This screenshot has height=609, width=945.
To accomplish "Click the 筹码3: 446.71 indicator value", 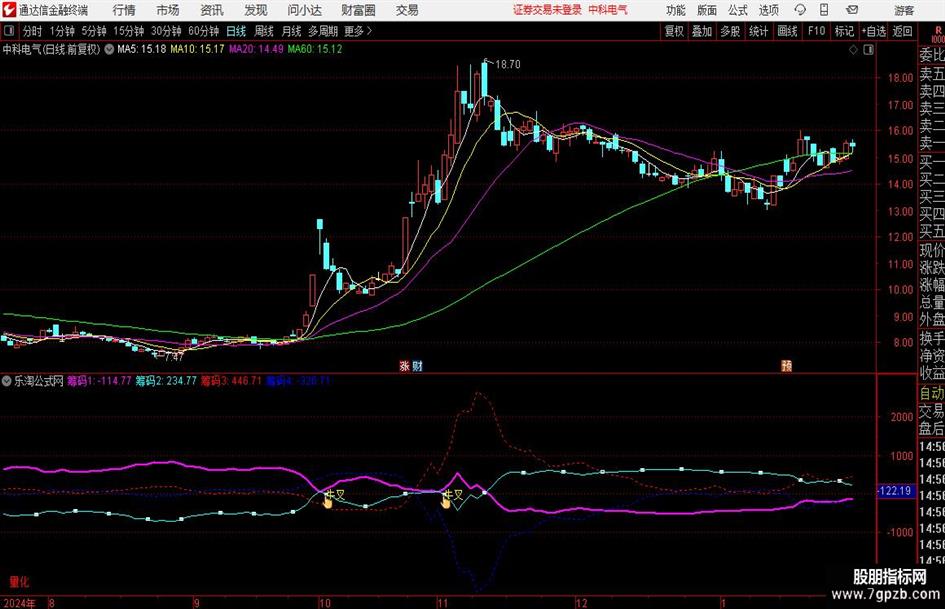I will [x=231, y=380].
